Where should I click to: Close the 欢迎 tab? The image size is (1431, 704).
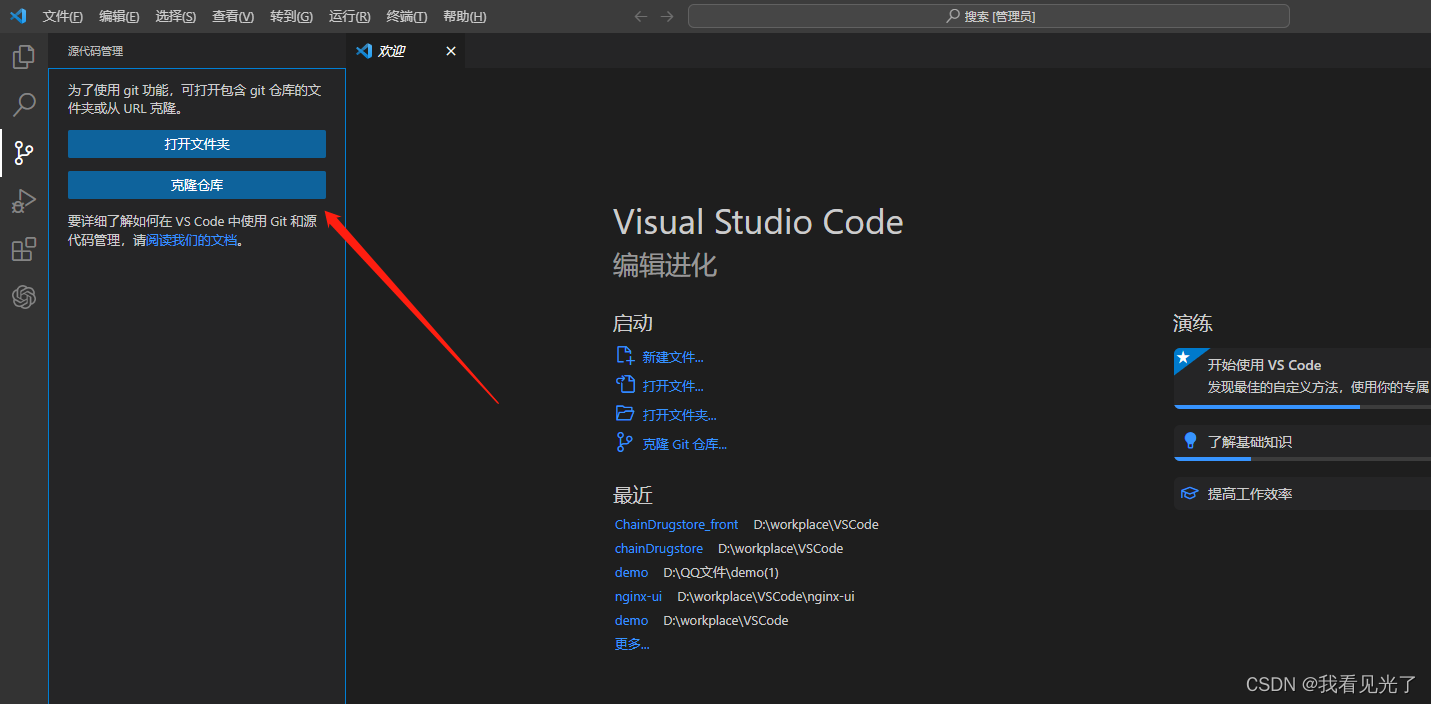pos(451,51)
